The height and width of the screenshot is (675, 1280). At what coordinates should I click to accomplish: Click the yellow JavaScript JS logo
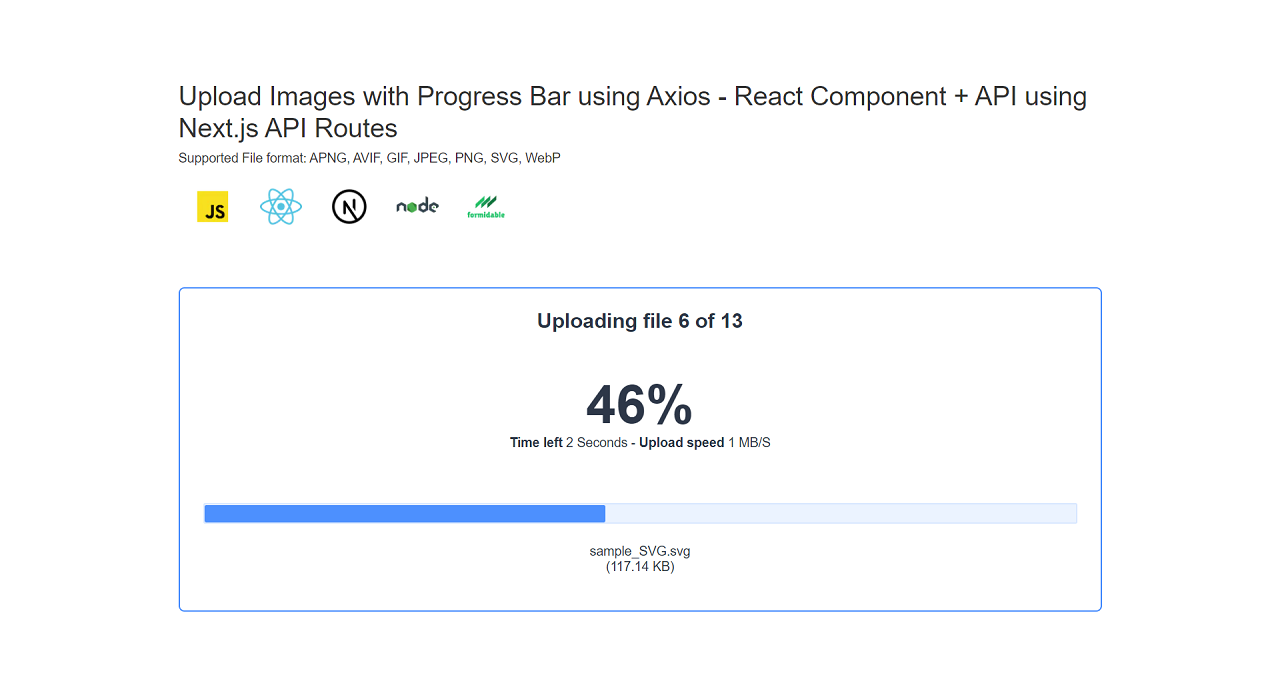(x=212, y=207)
